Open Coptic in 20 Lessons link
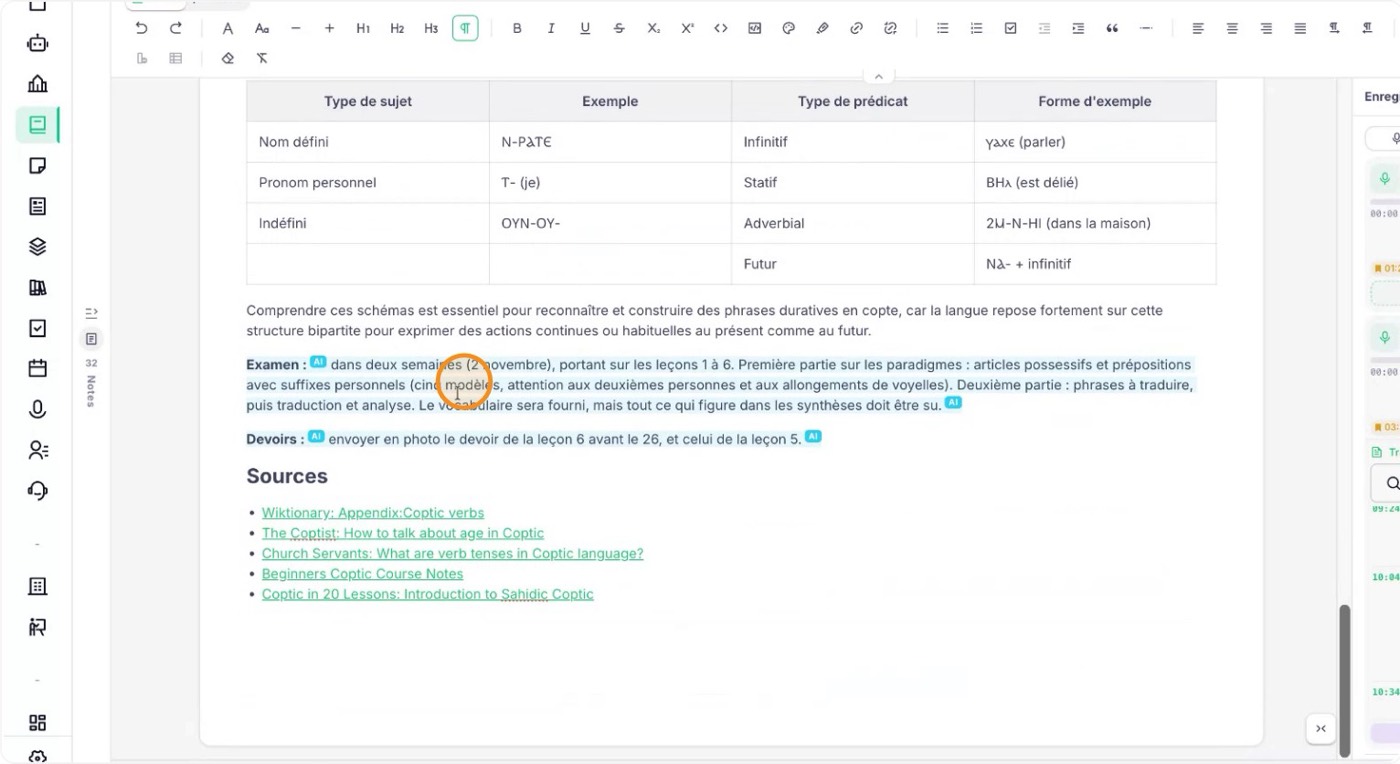 tap(427, 594)
